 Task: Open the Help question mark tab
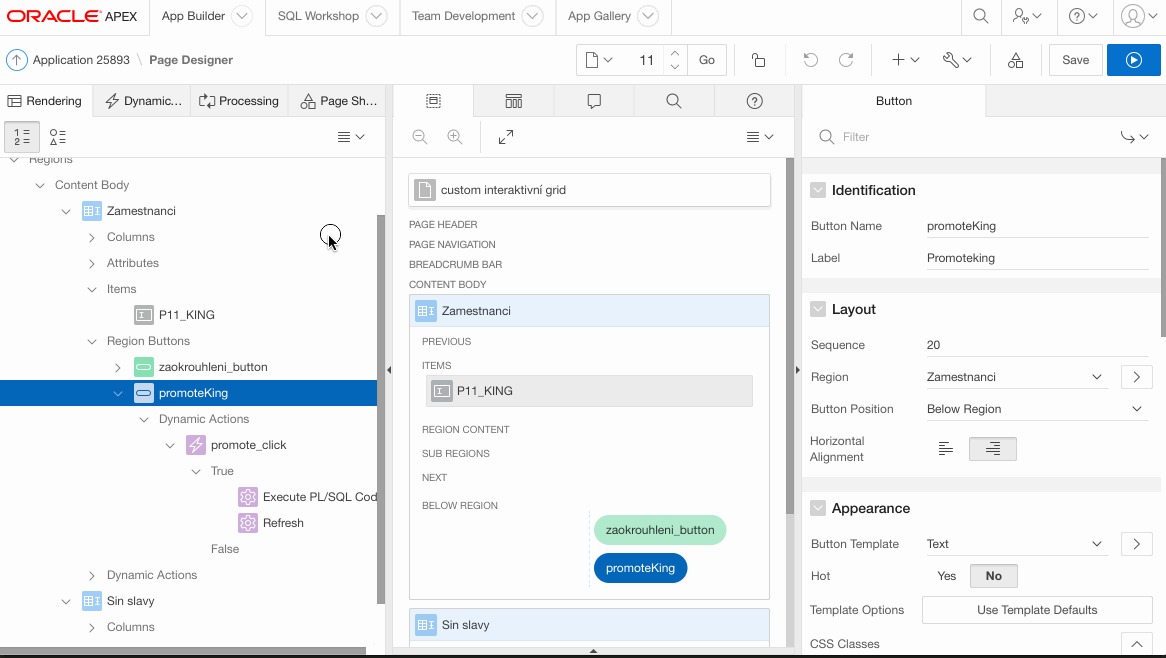pyautogui.click(x=755, y=101)
